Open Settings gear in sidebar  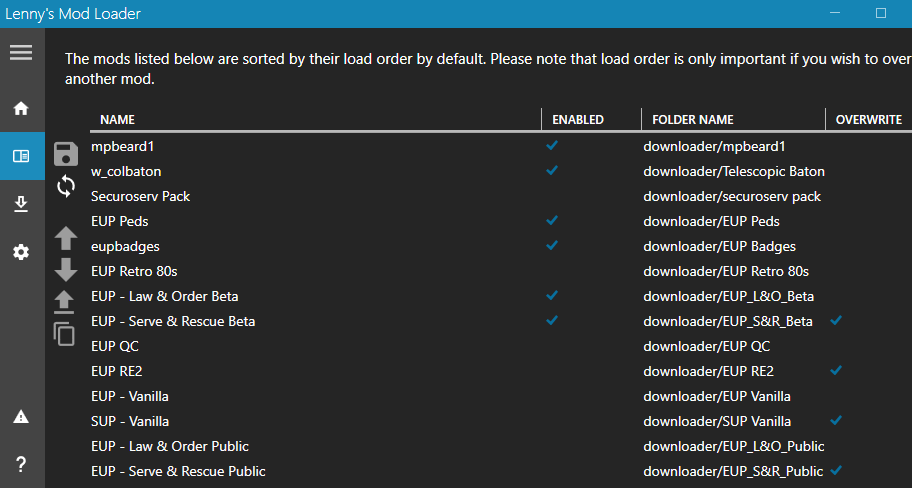[21, 253]
